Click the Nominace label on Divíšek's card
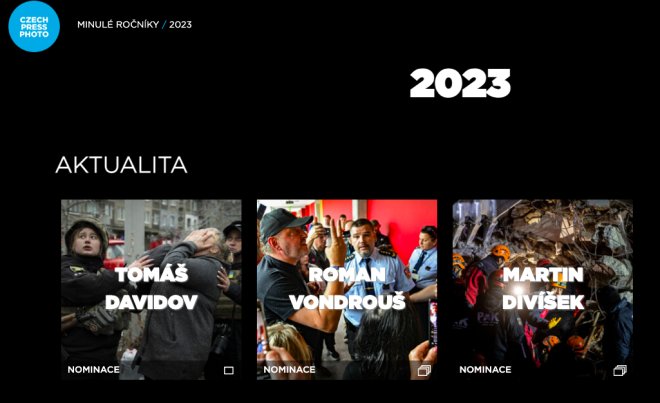 485,370
